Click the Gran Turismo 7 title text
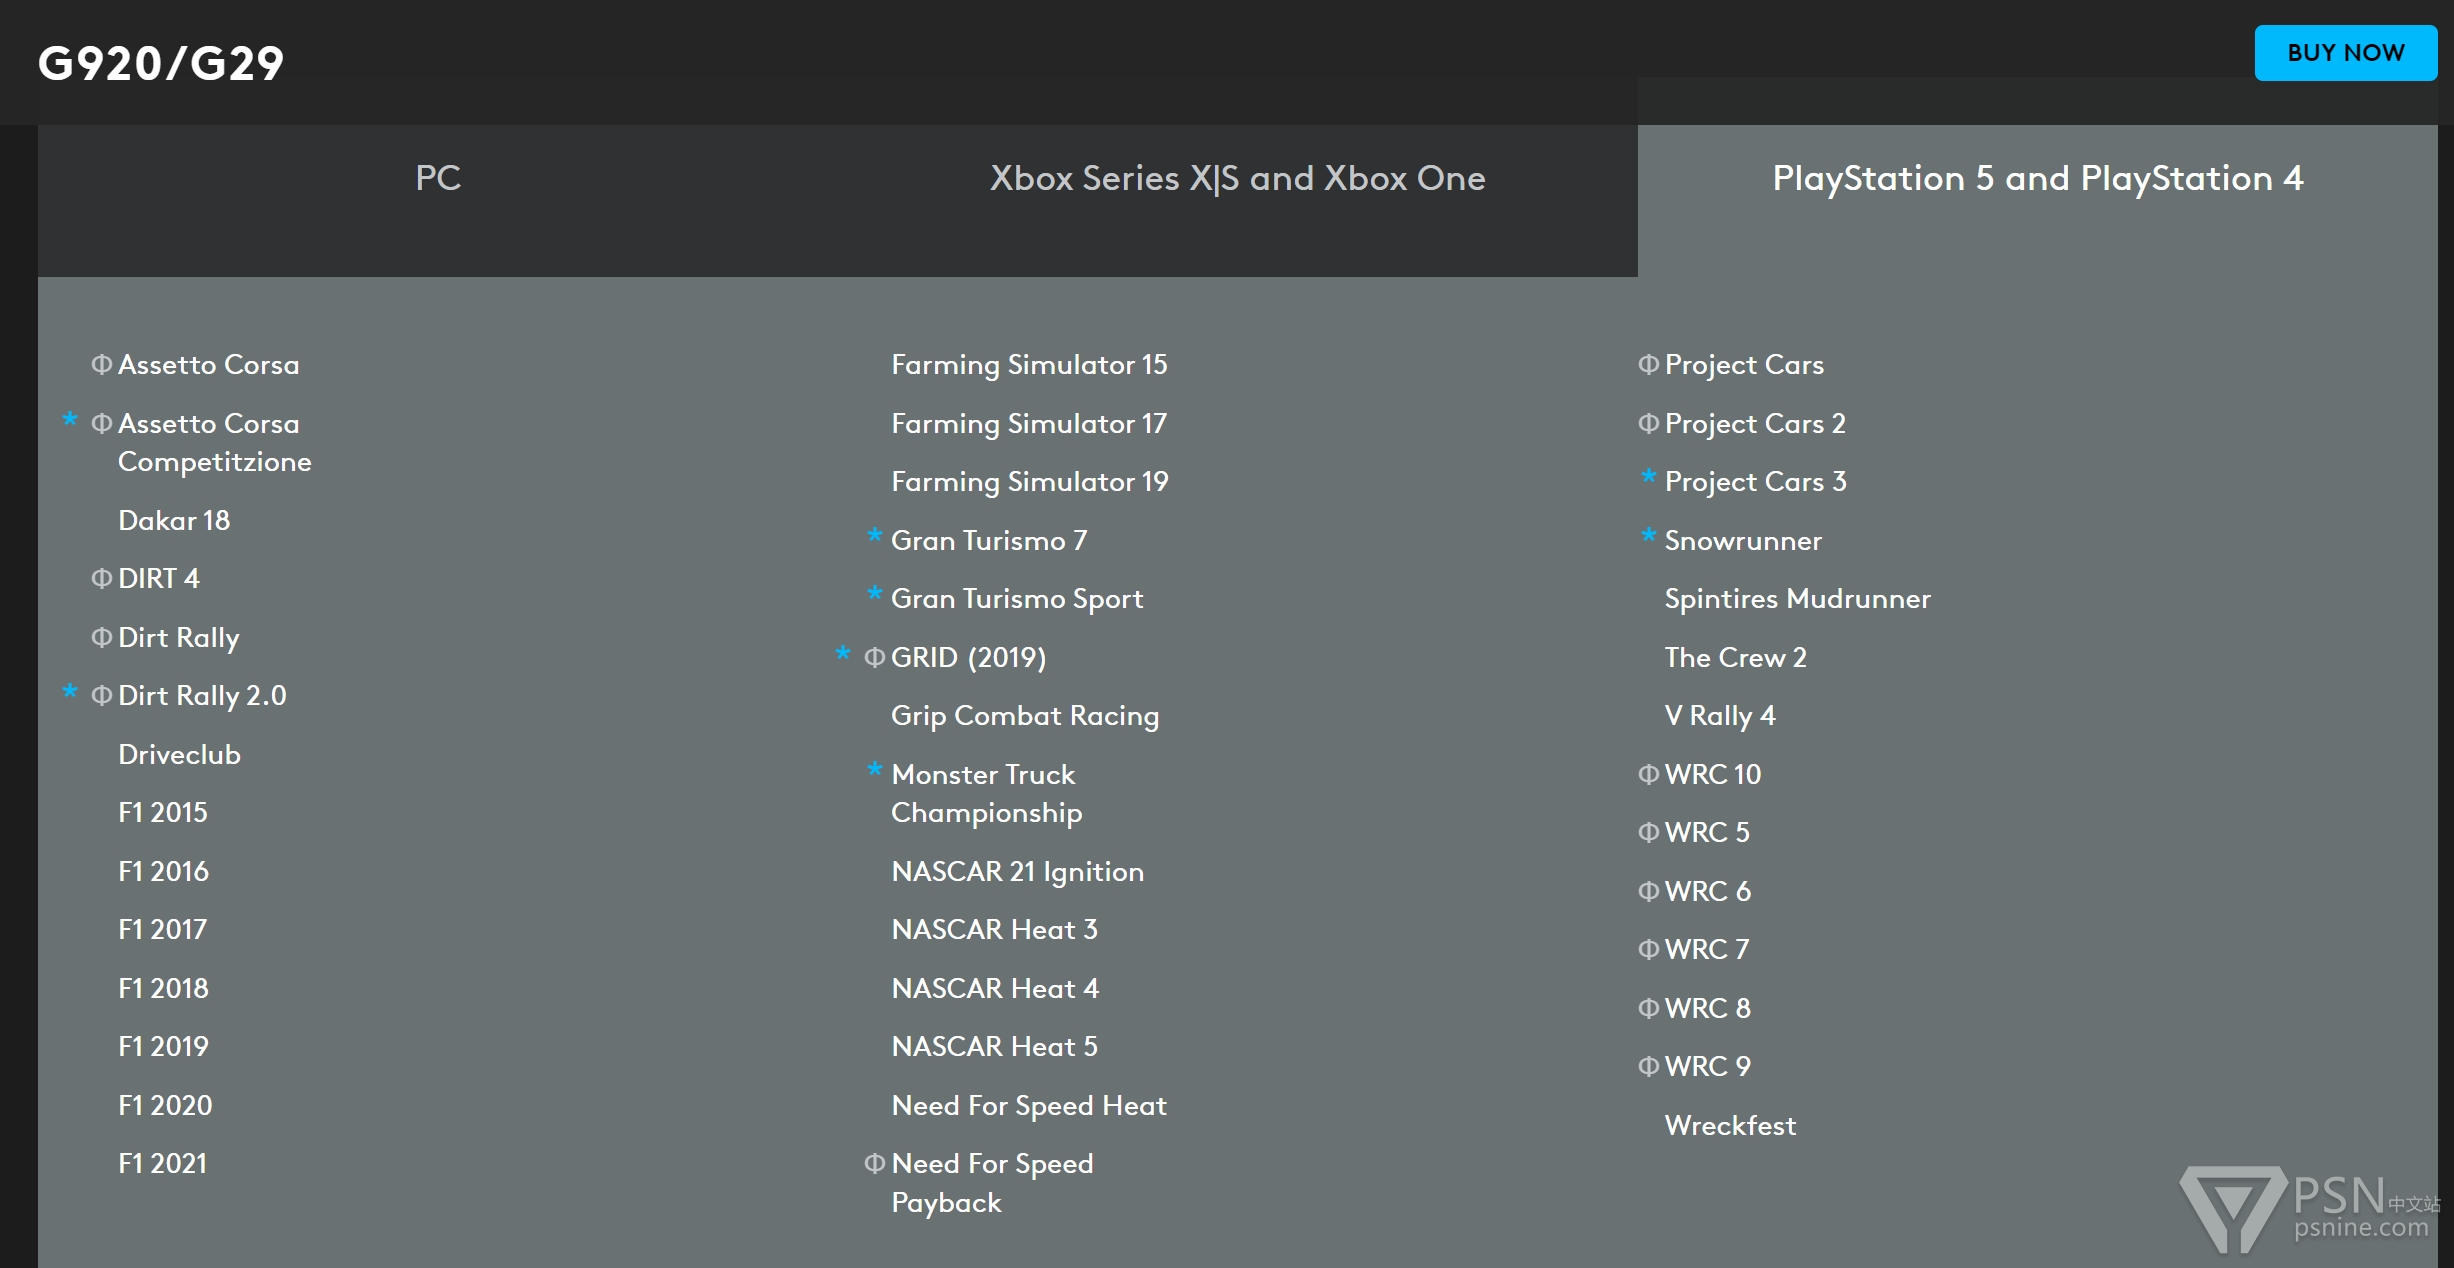2454x1268 pixels. 989,541
